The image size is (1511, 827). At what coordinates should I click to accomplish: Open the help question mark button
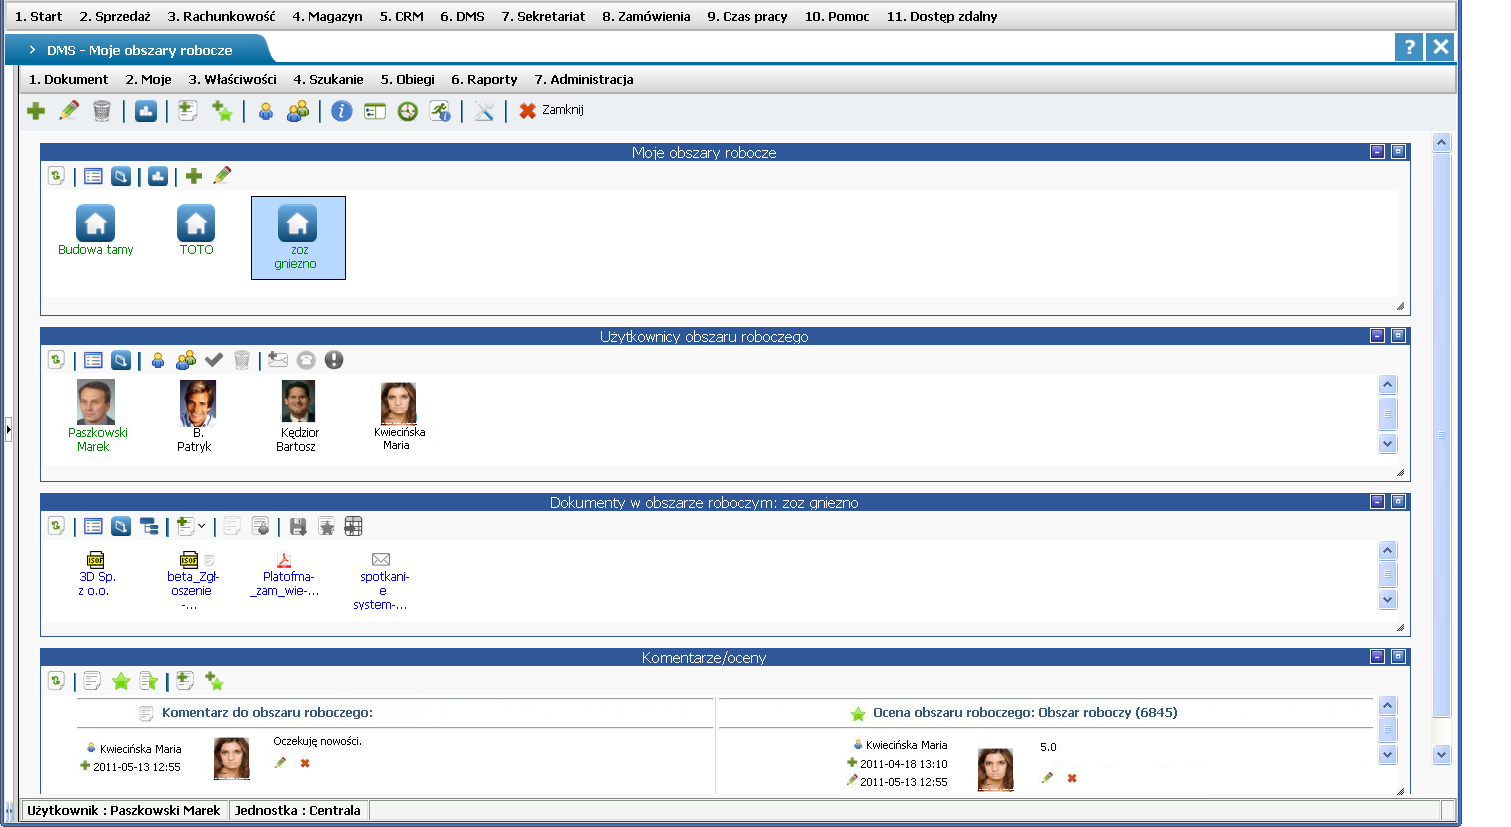(x=1409, y=47)
